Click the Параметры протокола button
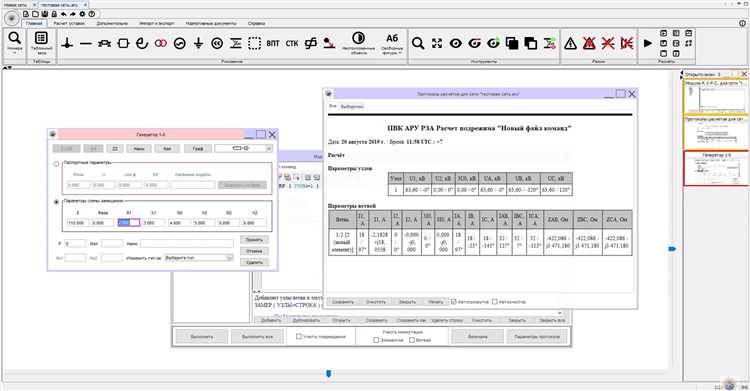The height and width of the screenshot is (391, 750). (x=537, y=336)
